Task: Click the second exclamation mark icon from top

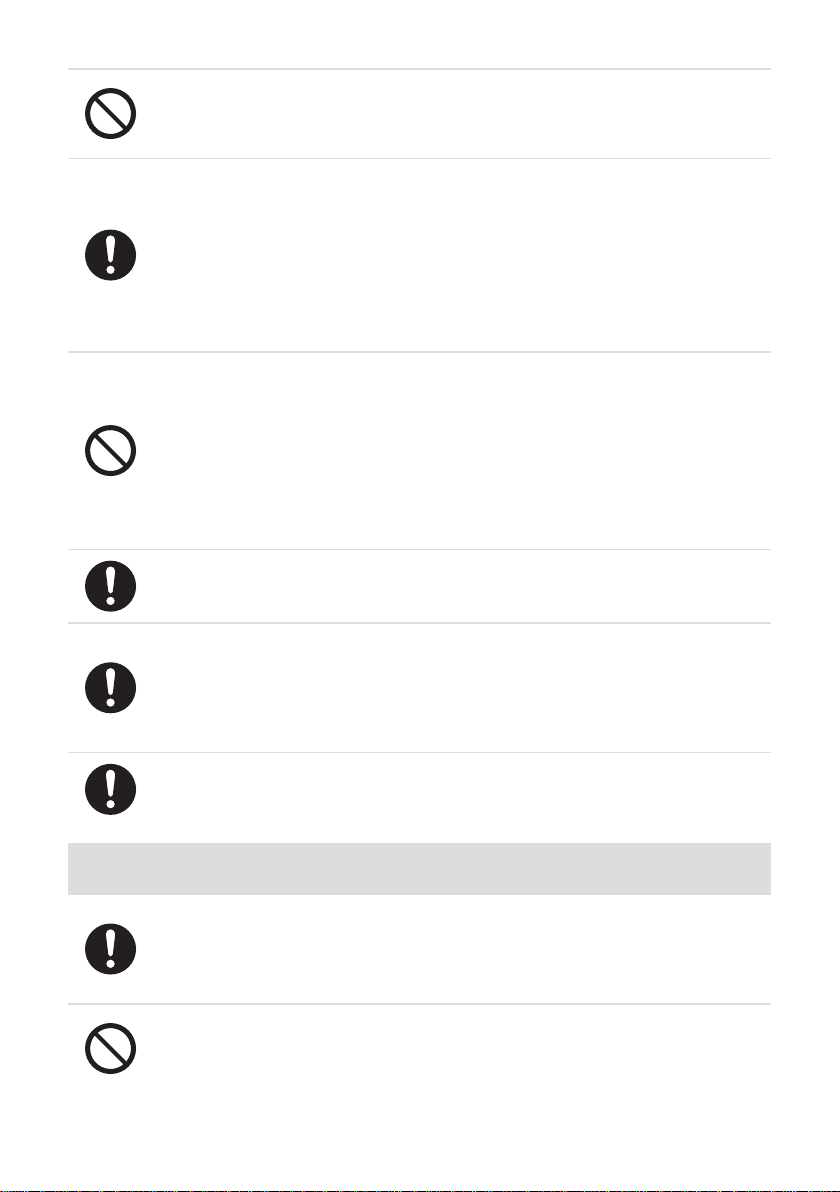Action: coord(110,586)
